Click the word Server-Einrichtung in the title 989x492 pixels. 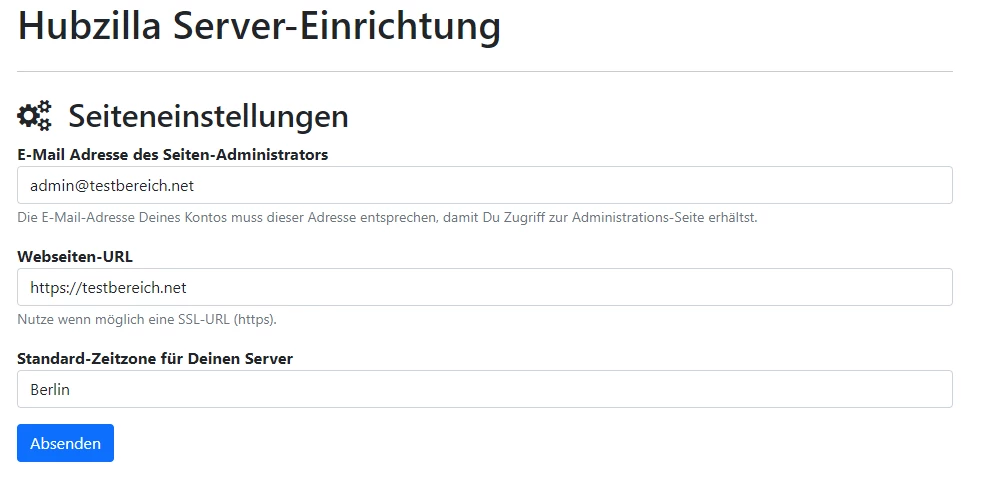click(x=337, y=25)
